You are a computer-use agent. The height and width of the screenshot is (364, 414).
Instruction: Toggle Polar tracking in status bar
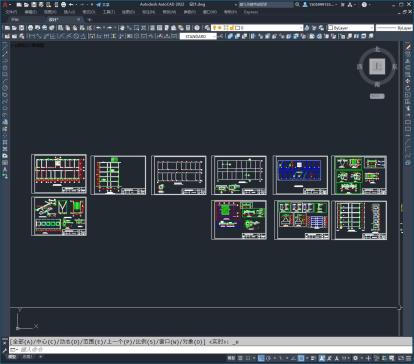tap(268, 358)
